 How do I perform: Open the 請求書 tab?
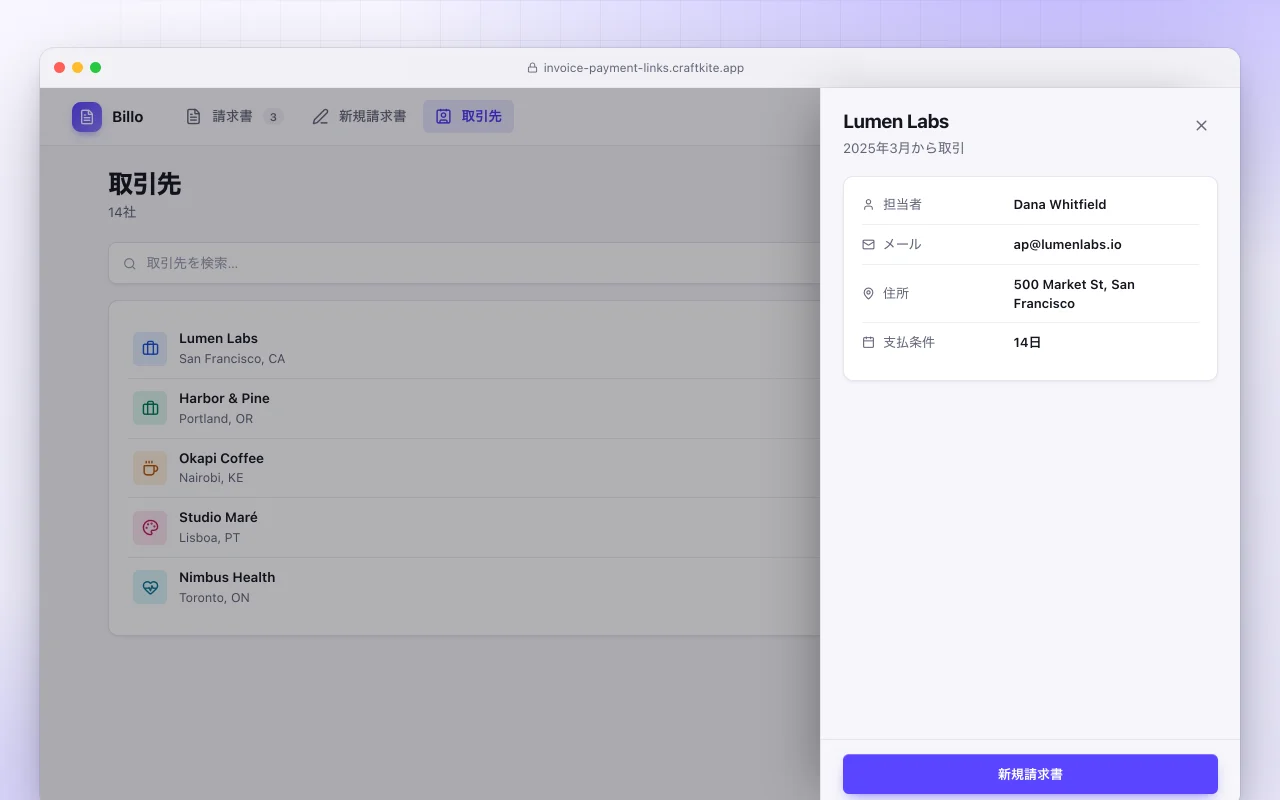(x=234, y=117)
